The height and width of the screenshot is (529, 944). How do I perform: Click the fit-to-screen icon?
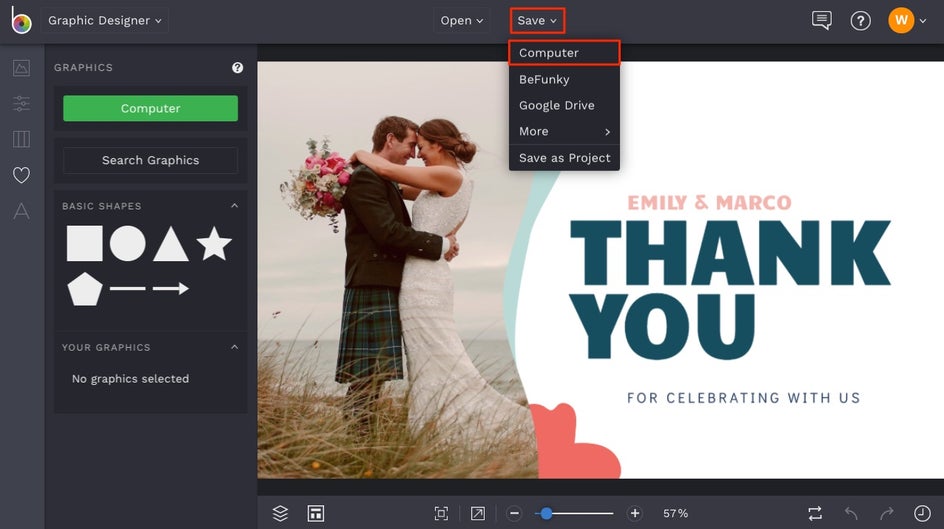[441, 513]
